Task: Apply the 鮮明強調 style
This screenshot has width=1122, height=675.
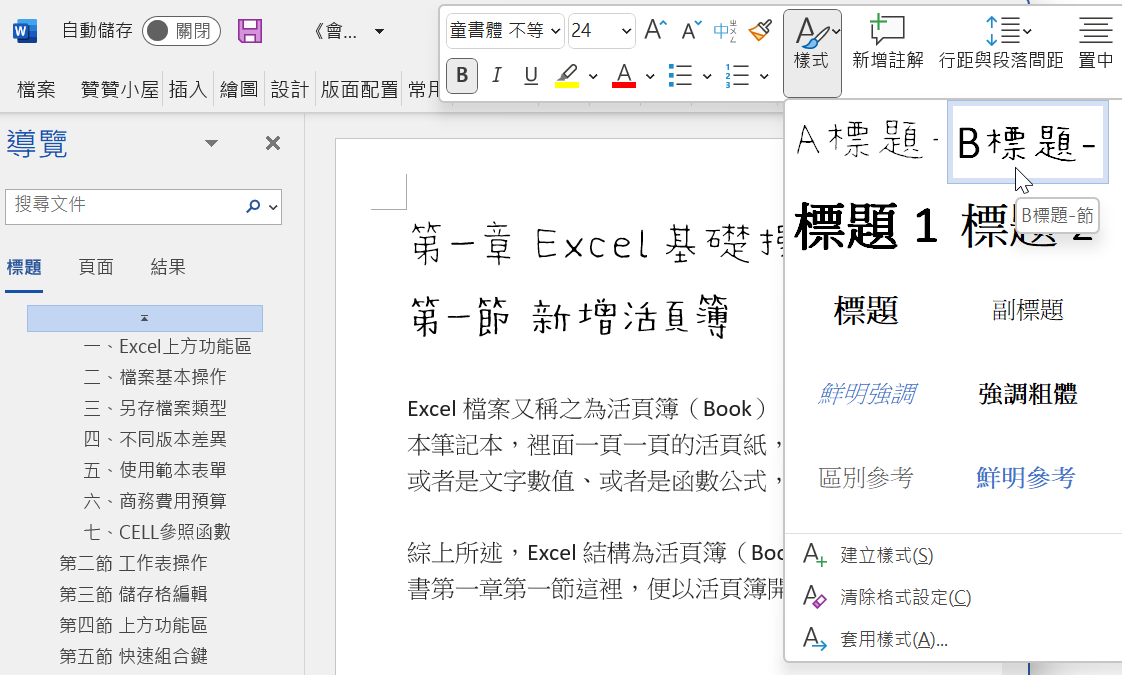Action: click(x=867, y=394)
